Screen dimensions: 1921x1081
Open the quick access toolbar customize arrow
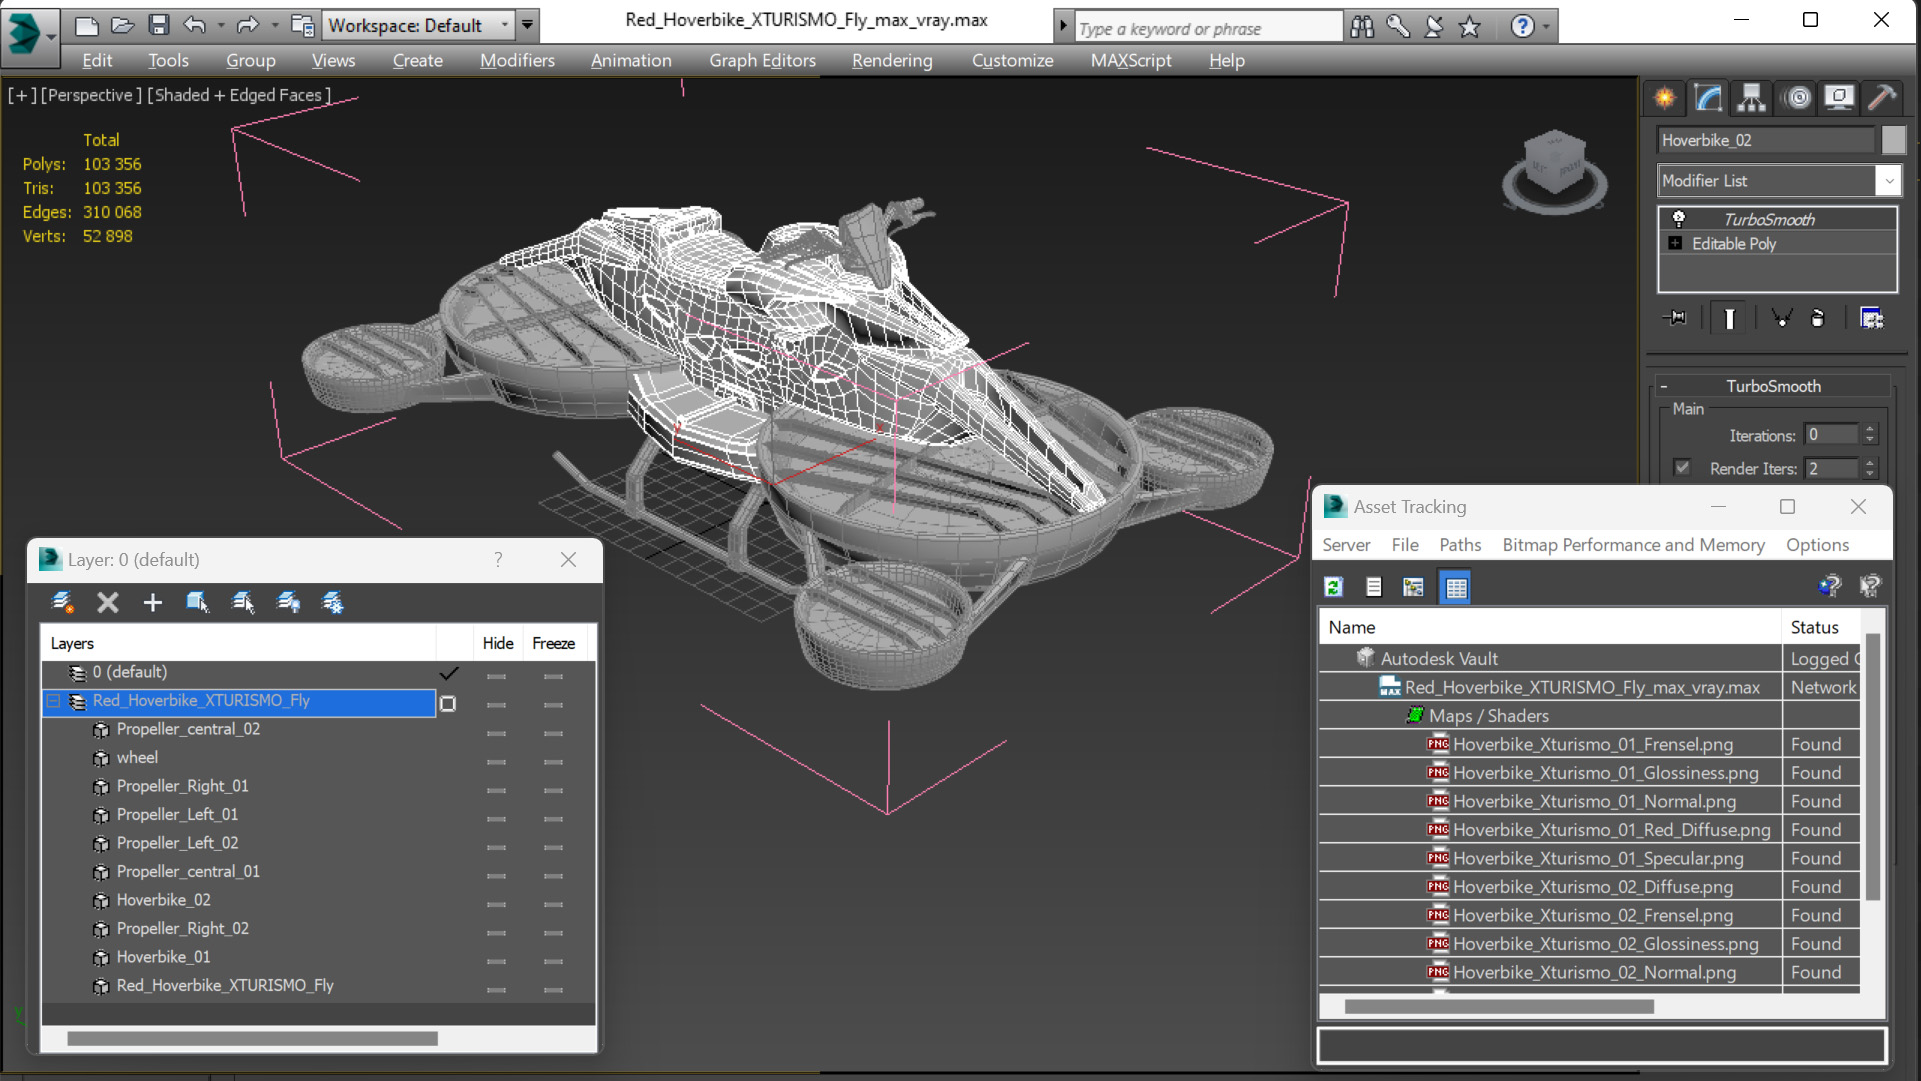[x=527, y=25]
